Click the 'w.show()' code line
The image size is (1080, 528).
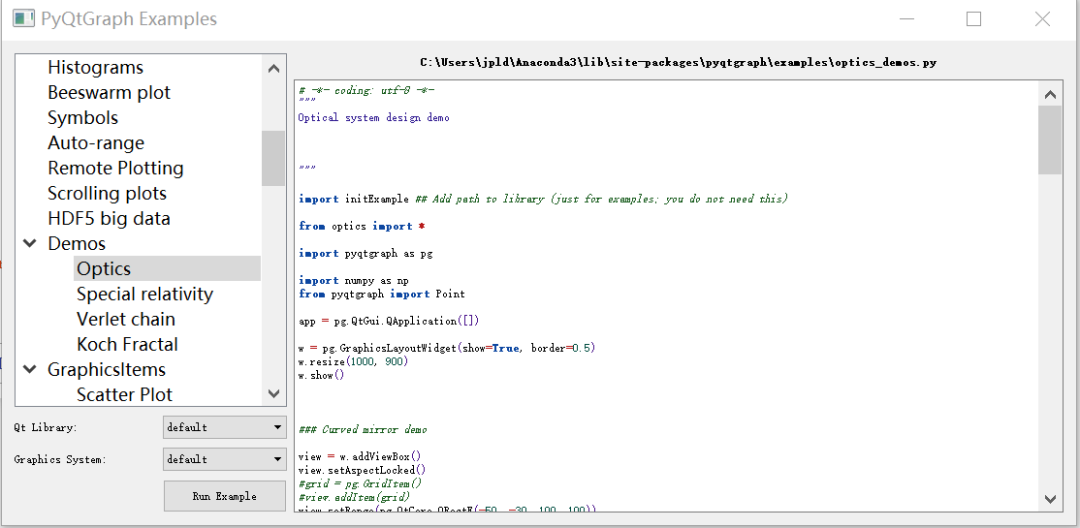(x=320, y=375)
